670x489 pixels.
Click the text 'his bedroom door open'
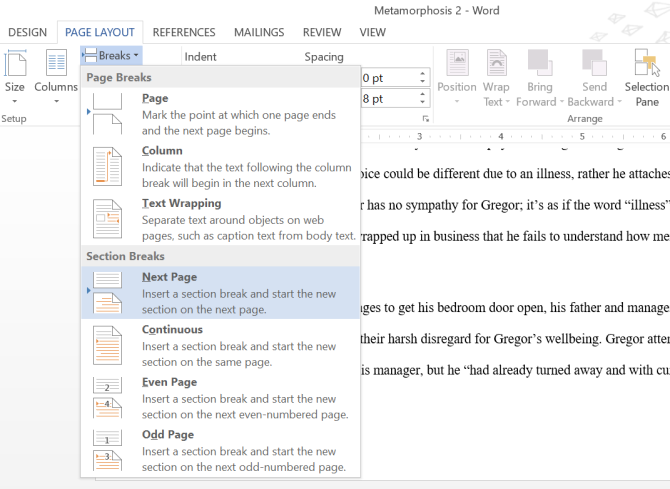coord(480,308)
